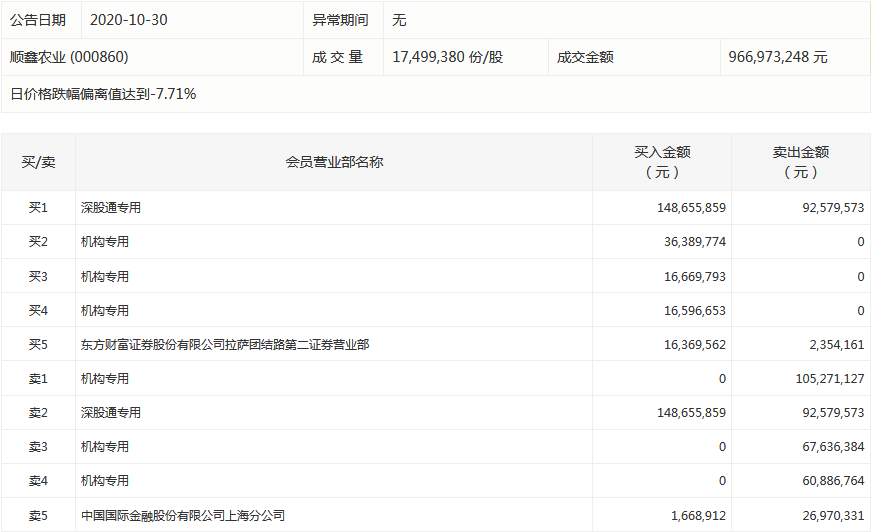Sort by the 卖出金额 column header
The width and height of the screenshot is (872, 532).
[x=800, y=162]
